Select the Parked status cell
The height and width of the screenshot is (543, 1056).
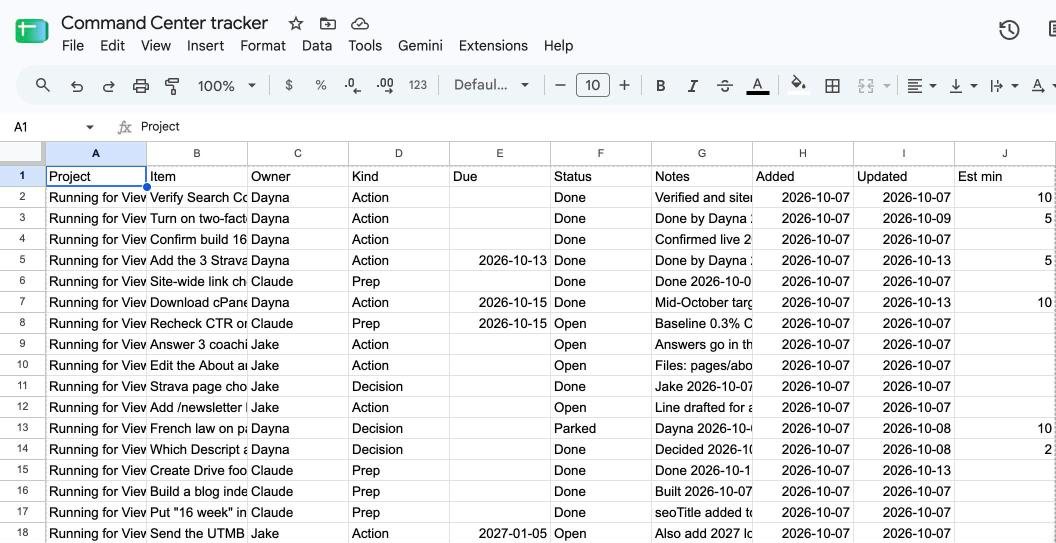(601, 428)
